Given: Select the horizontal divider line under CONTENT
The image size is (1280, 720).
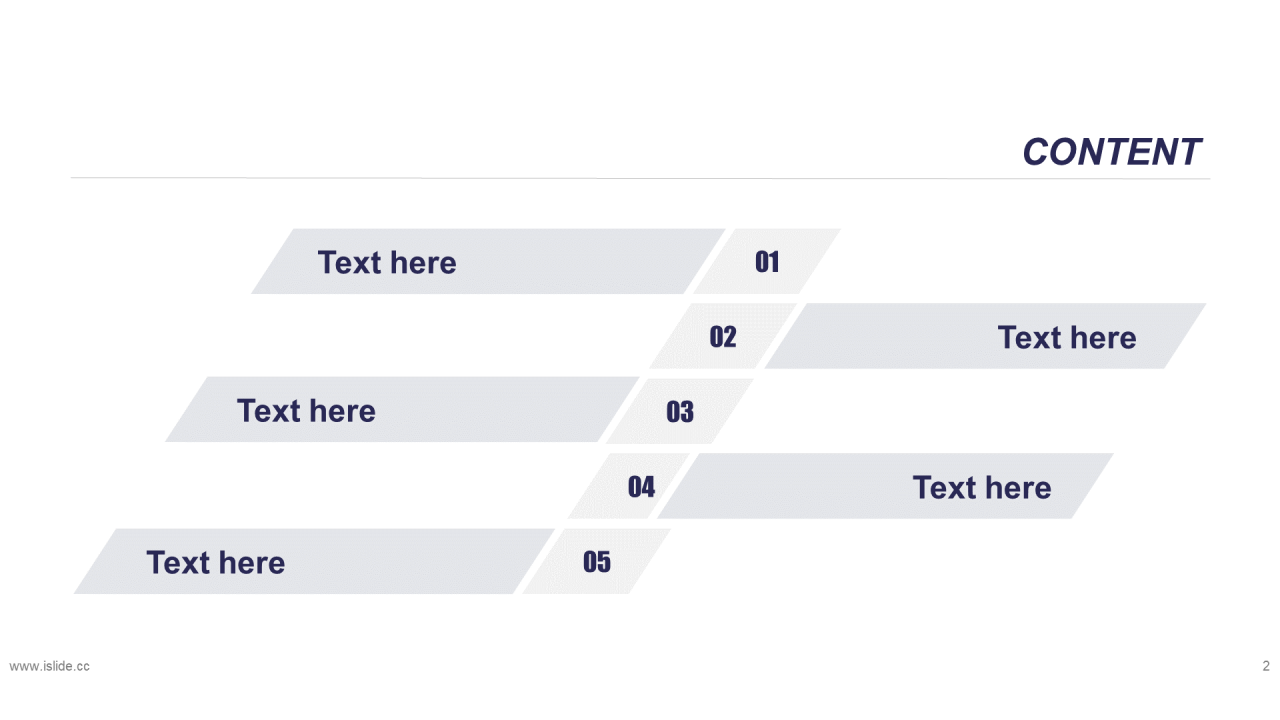Looking at the screenshot, I should (640, 179).
